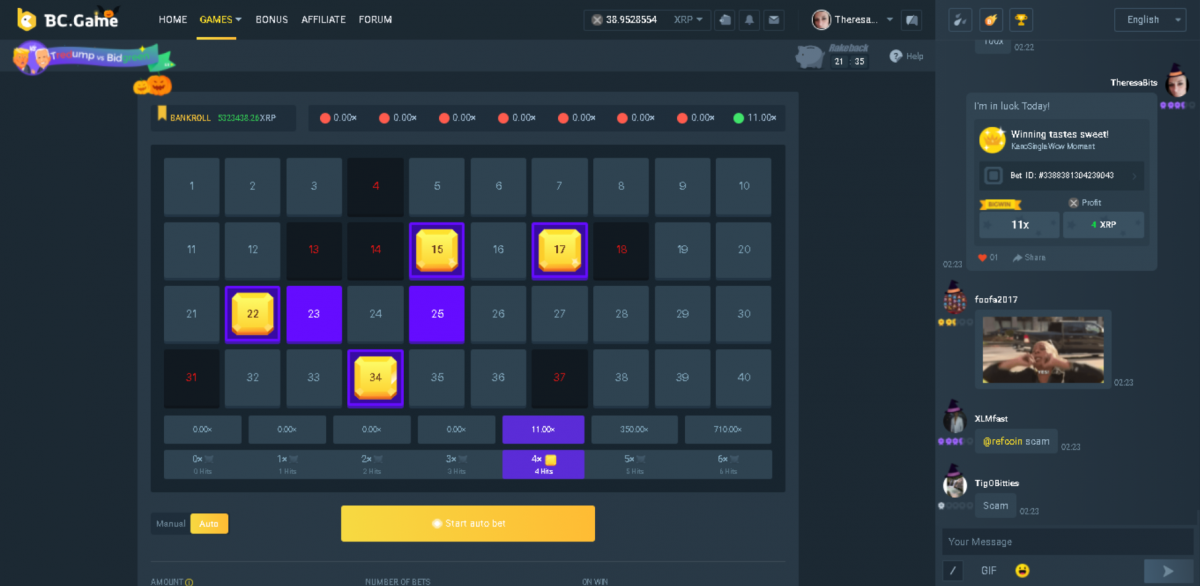Go to the AFFILIATE page
This screenshot has width=1200, height=586.
pyautogui.click(x=323, y=20)
